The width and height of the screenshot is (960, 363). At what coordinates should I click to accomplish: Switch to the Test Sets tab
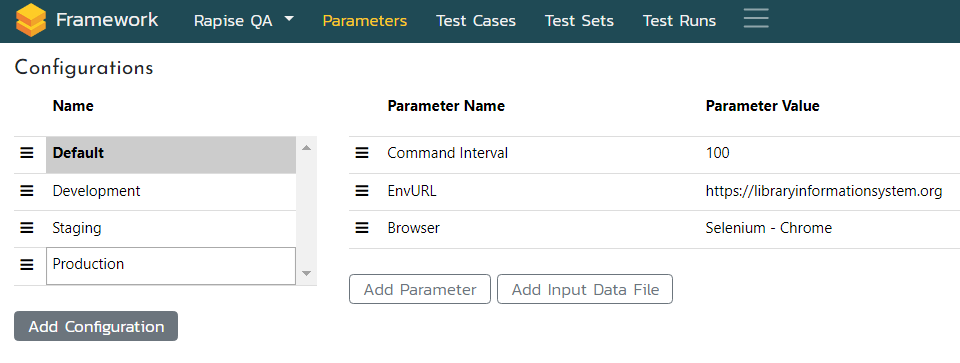click(579, 21)
